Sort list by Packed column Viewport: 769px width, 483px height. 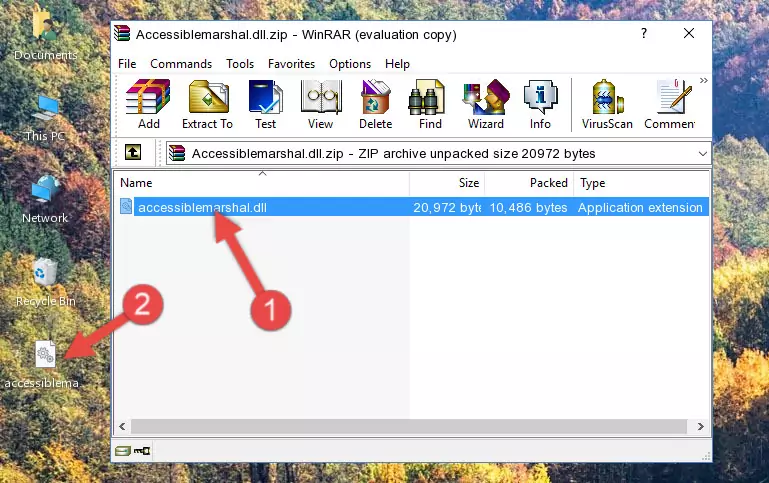pyautogui.click(x=529, y=182)
